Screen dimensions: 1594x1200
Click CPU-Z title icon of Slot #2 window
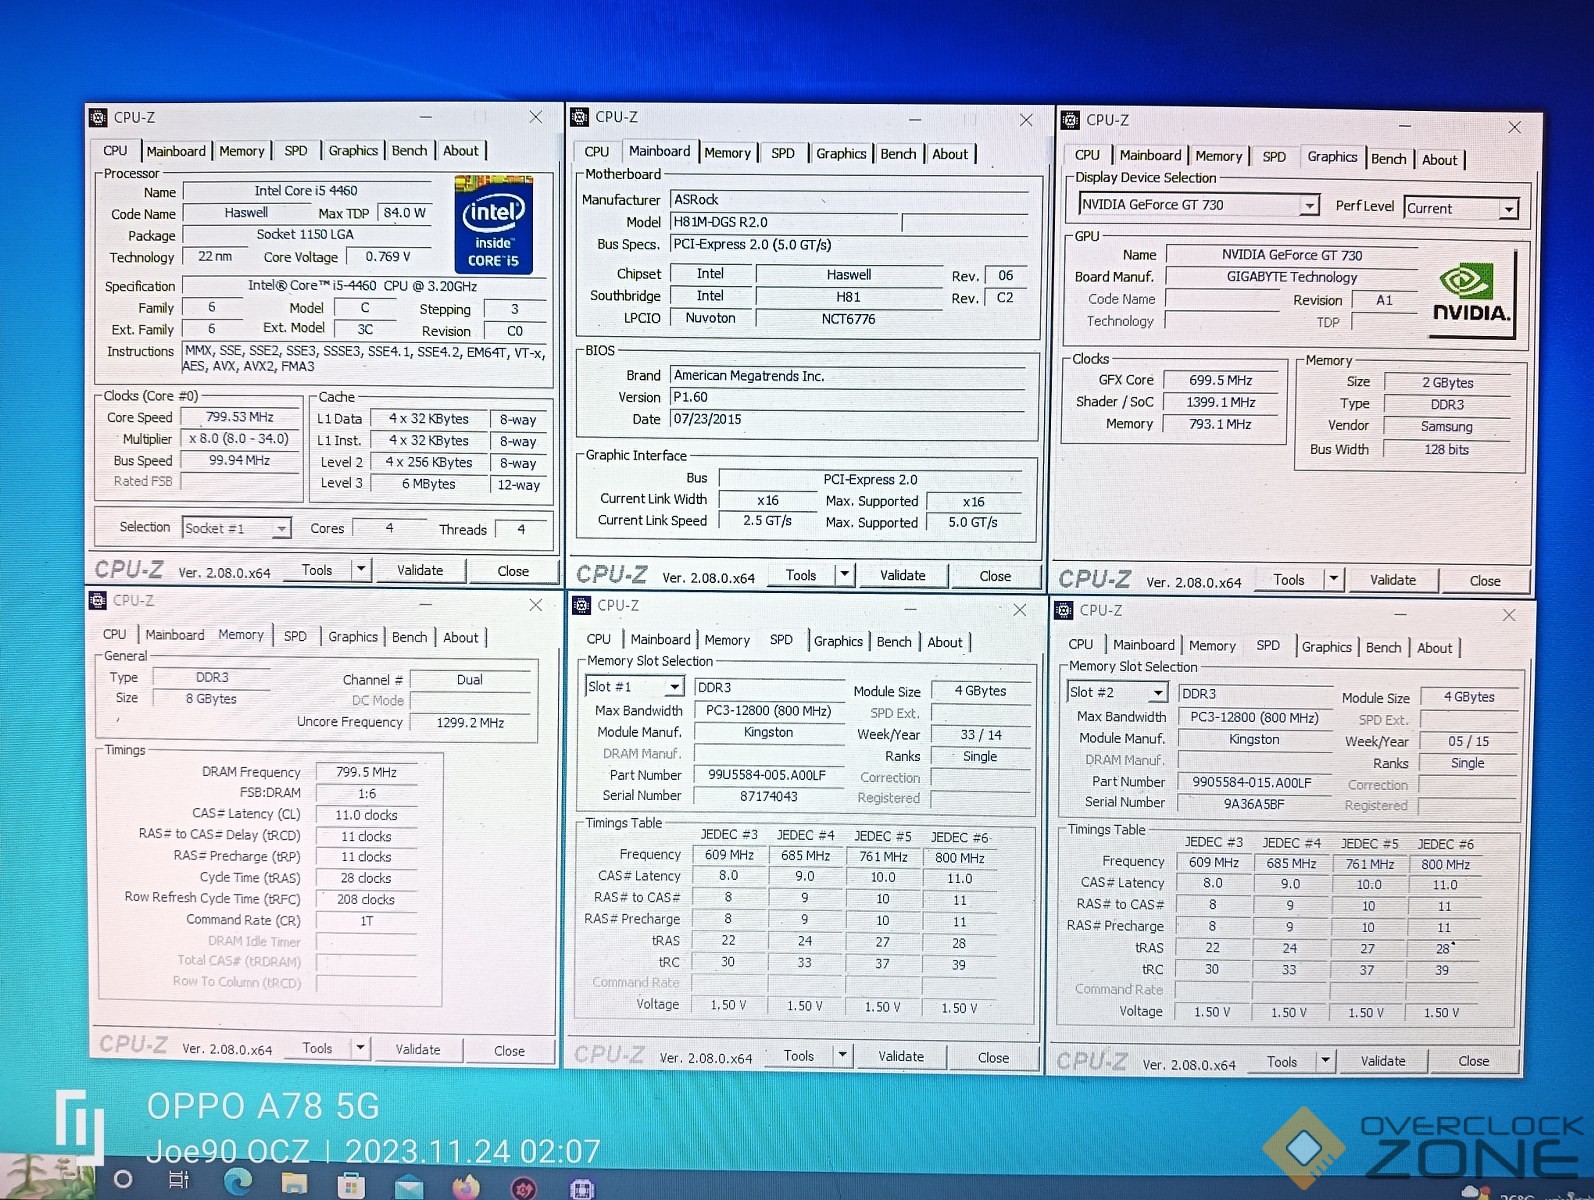(x=1064, y=610)
